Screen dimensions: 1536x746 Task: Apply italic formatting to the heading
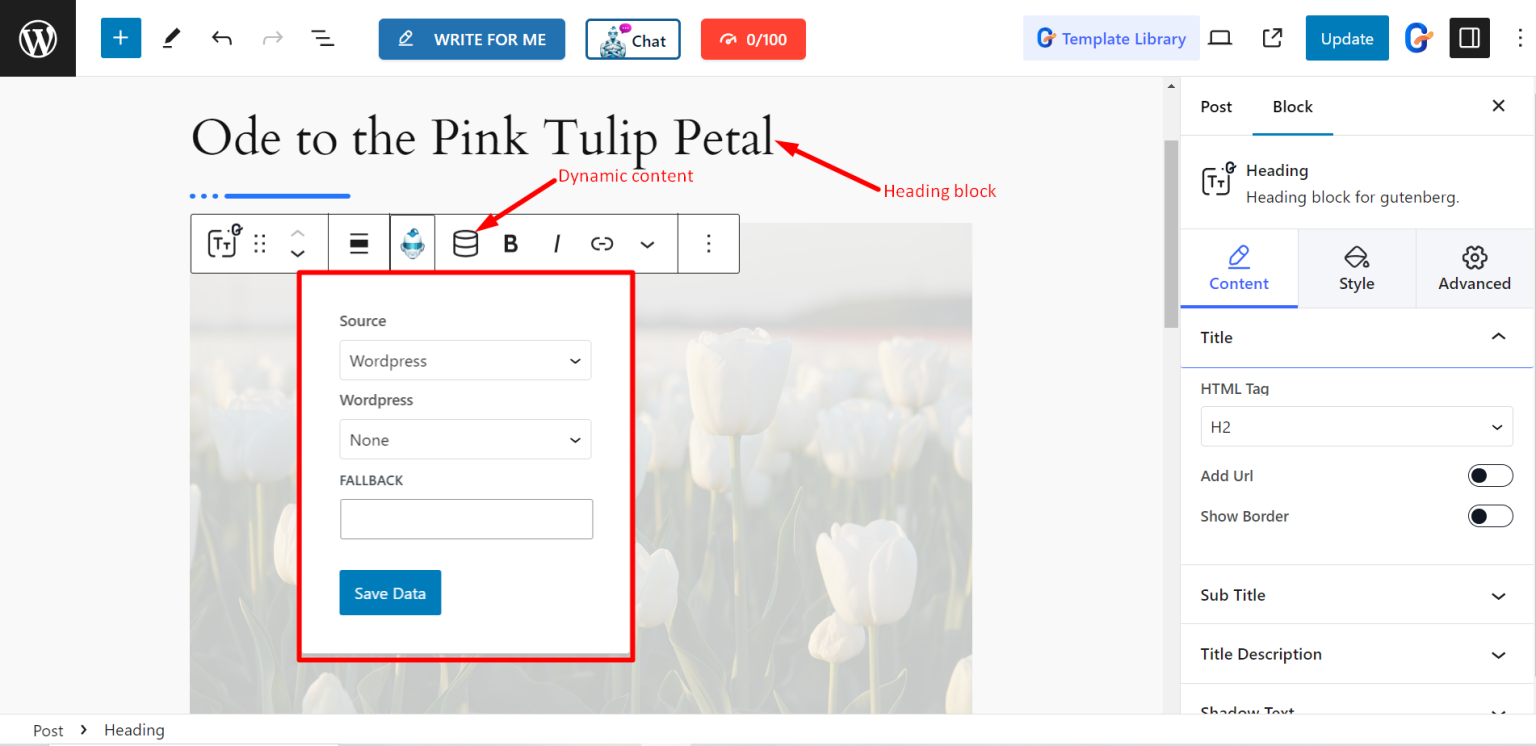pos(556,243)
